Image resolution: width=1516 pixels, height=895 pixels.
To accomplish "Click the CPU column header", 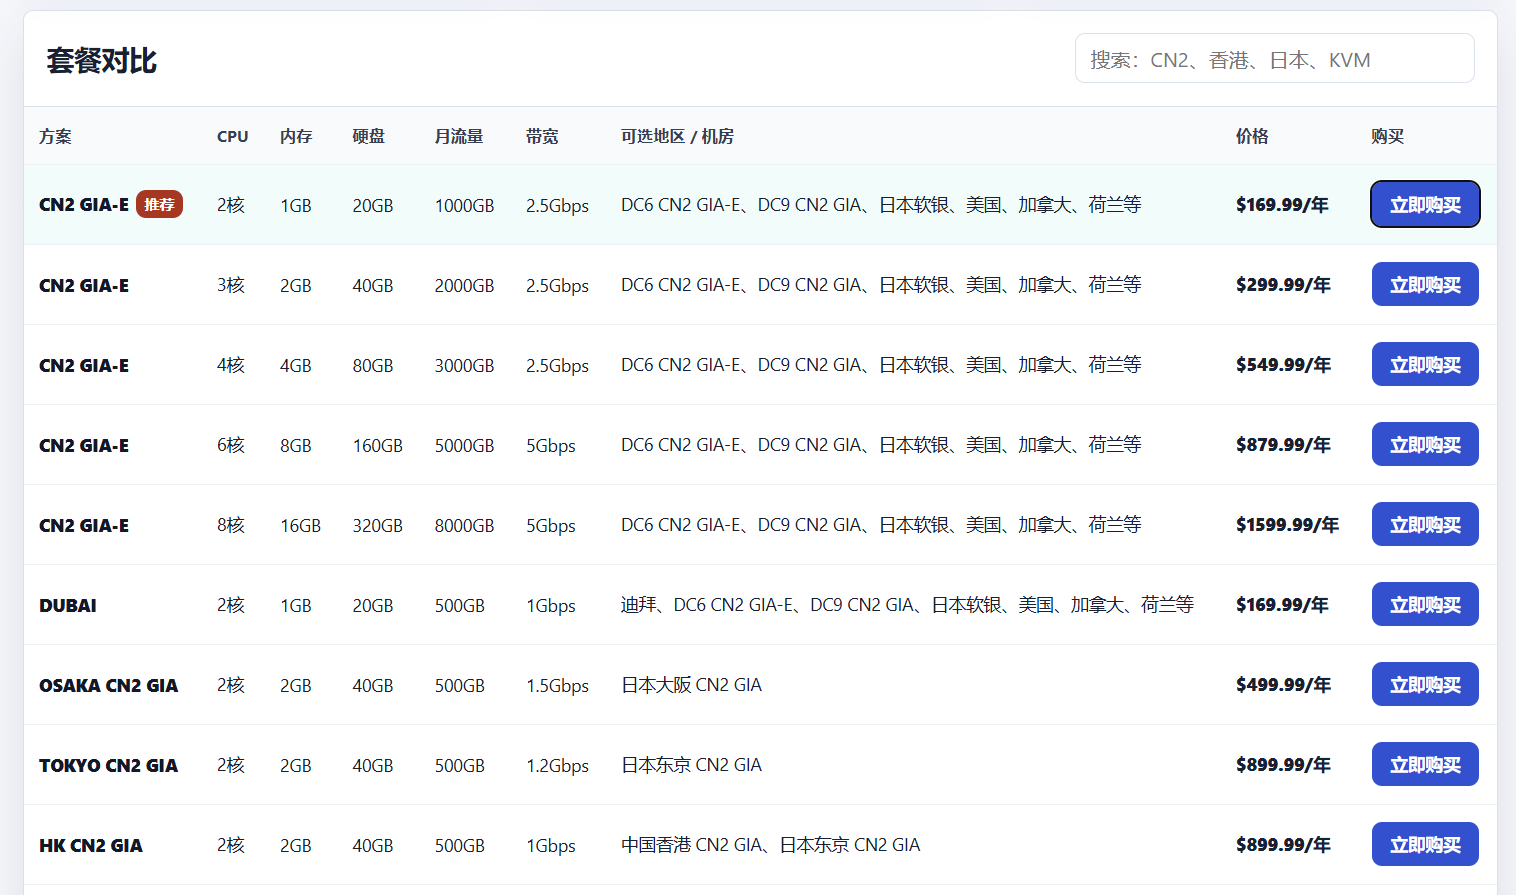I will click(232, 136).
